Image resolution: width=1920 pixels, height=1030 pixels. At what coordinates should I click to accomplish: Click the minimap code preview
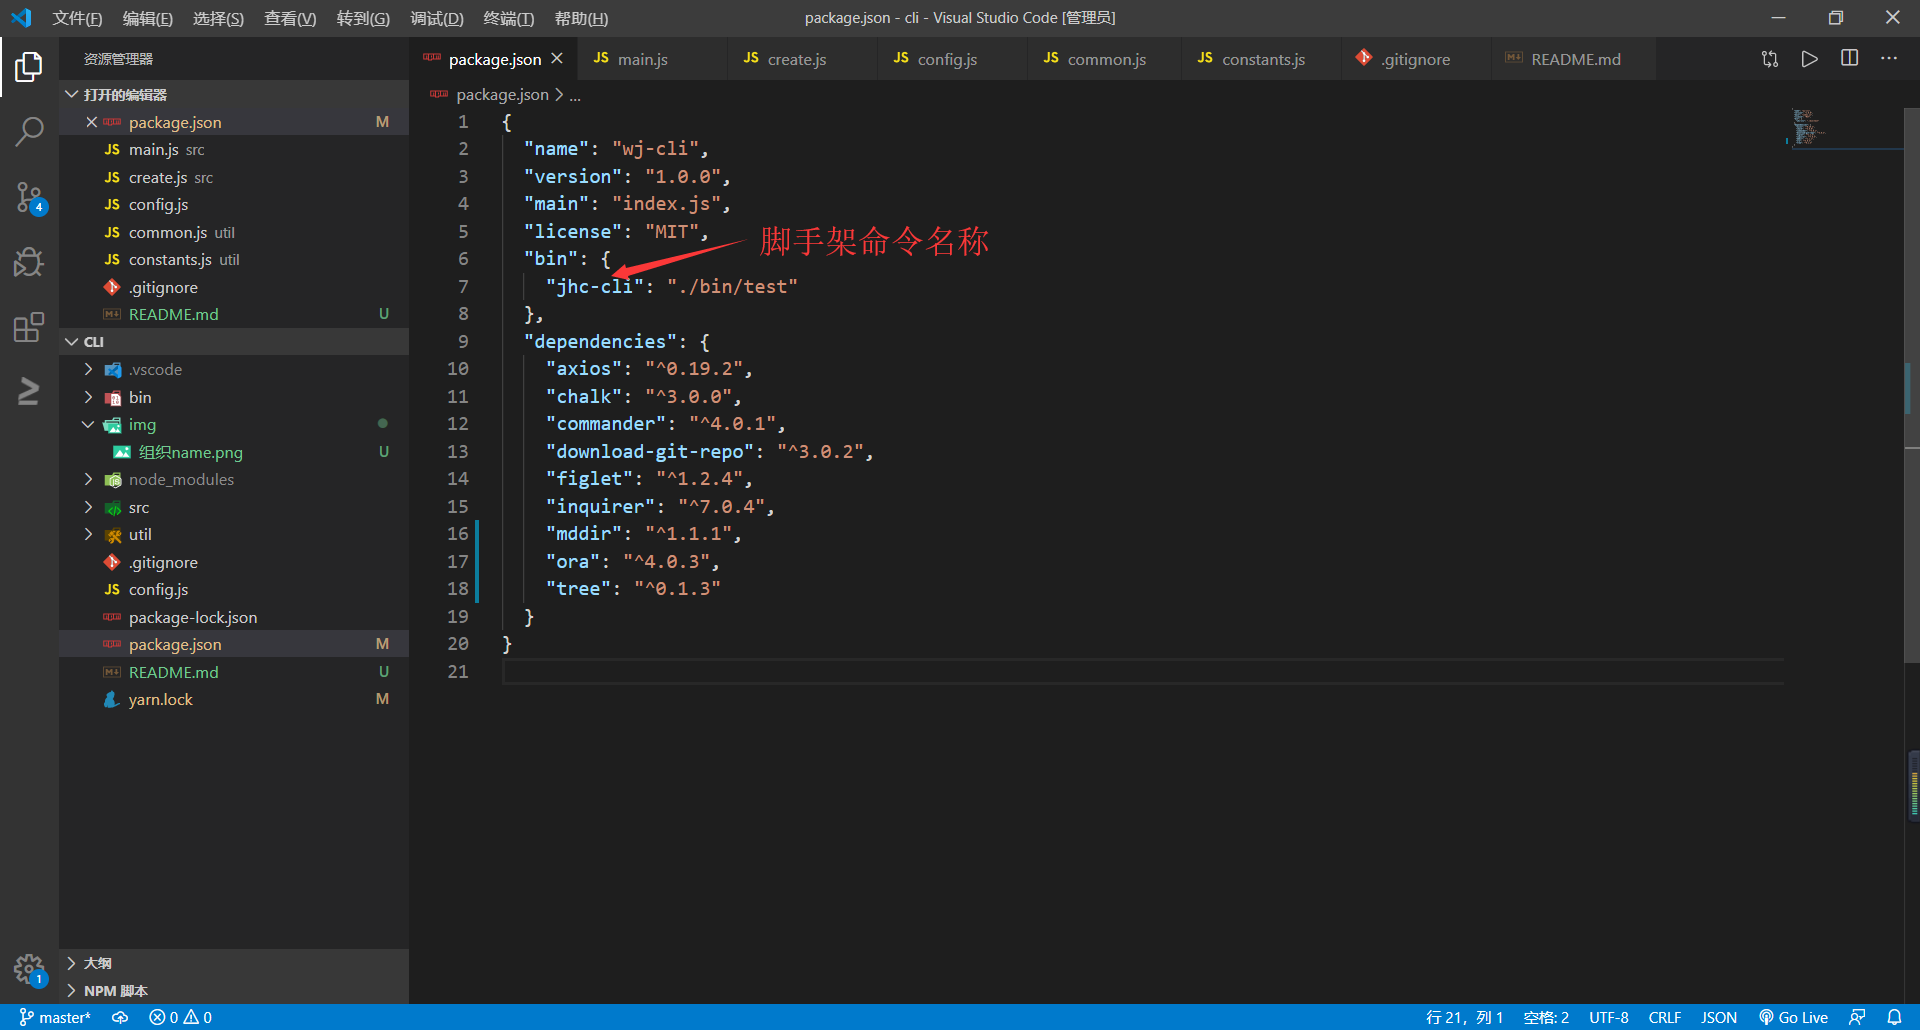click(x=1809, y=128)
